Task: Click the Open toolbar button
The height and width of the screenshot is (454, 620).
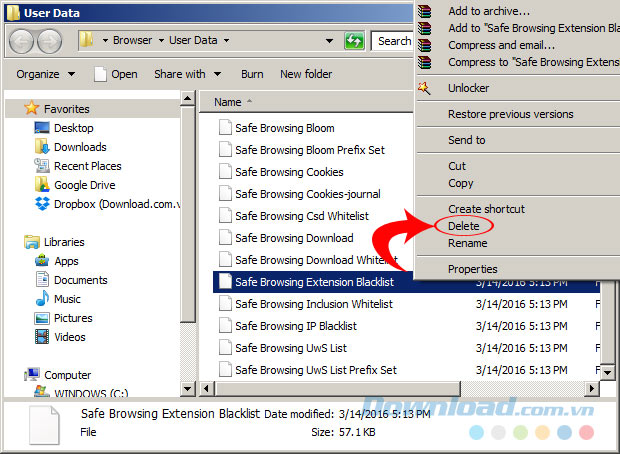Action: click(x=116, y=74)
